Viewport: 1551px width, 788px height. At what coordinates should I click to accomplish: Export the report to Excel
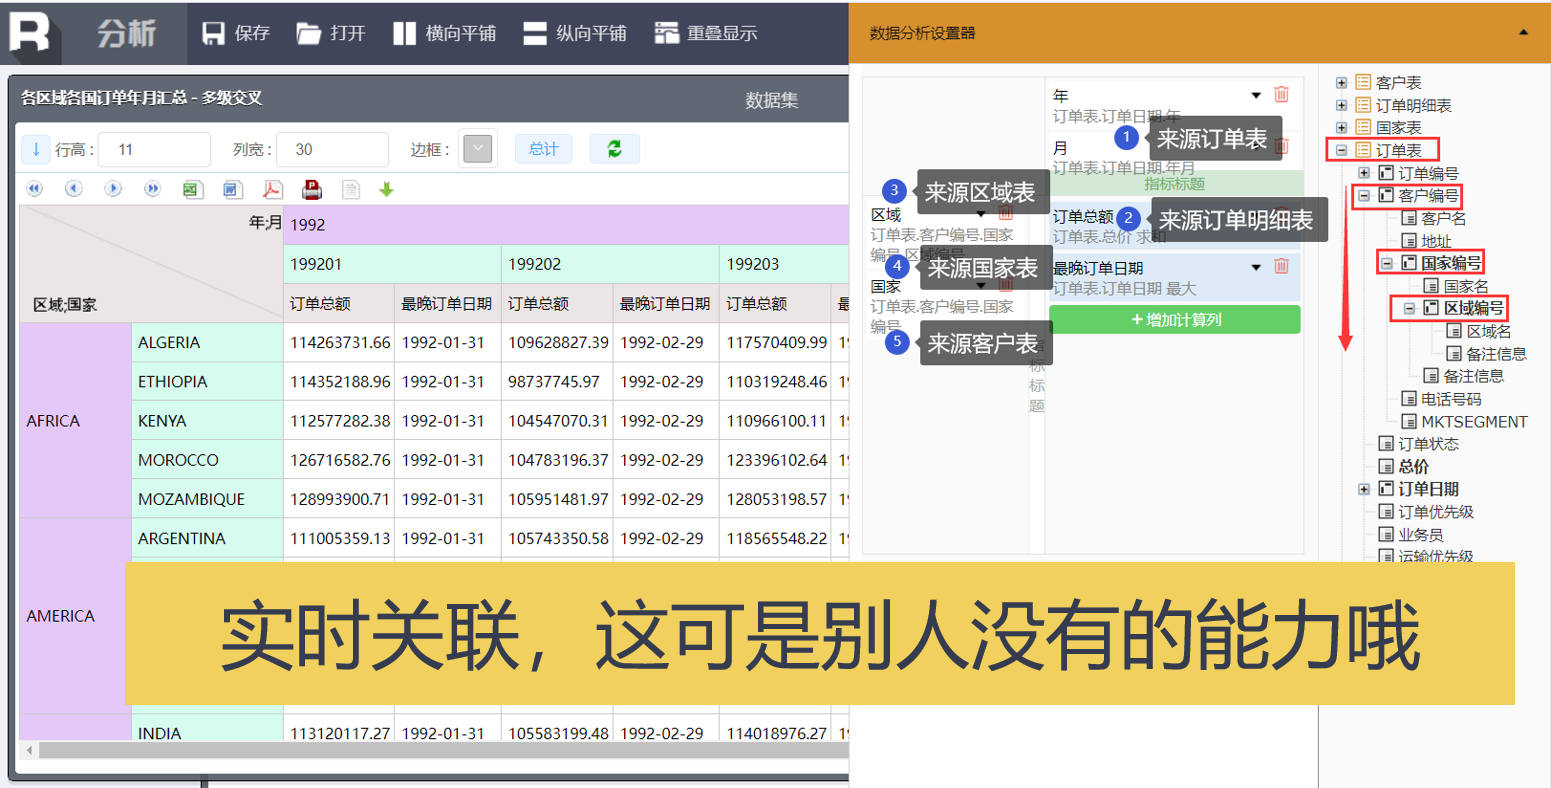pyautogui.click(x=193, y=189)
